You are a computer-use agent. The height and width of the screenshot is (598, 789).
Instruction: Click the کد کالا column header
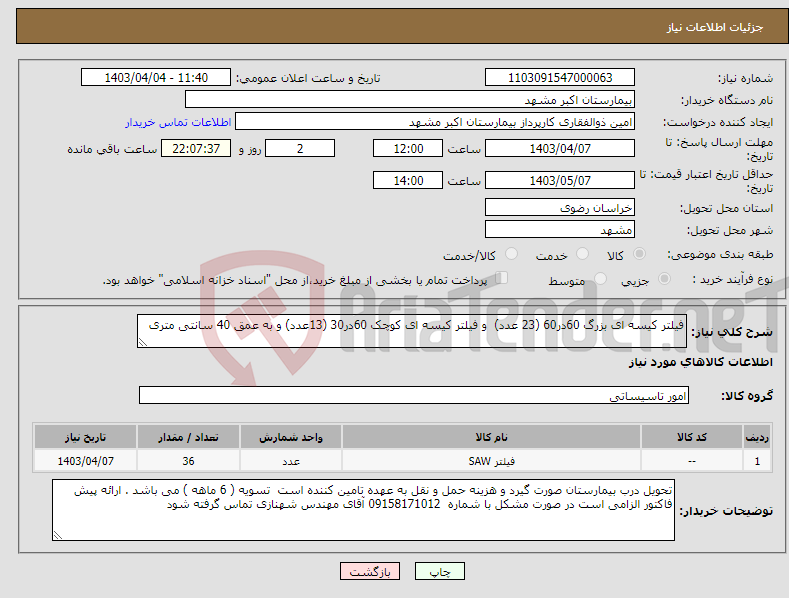pos(692,437)
